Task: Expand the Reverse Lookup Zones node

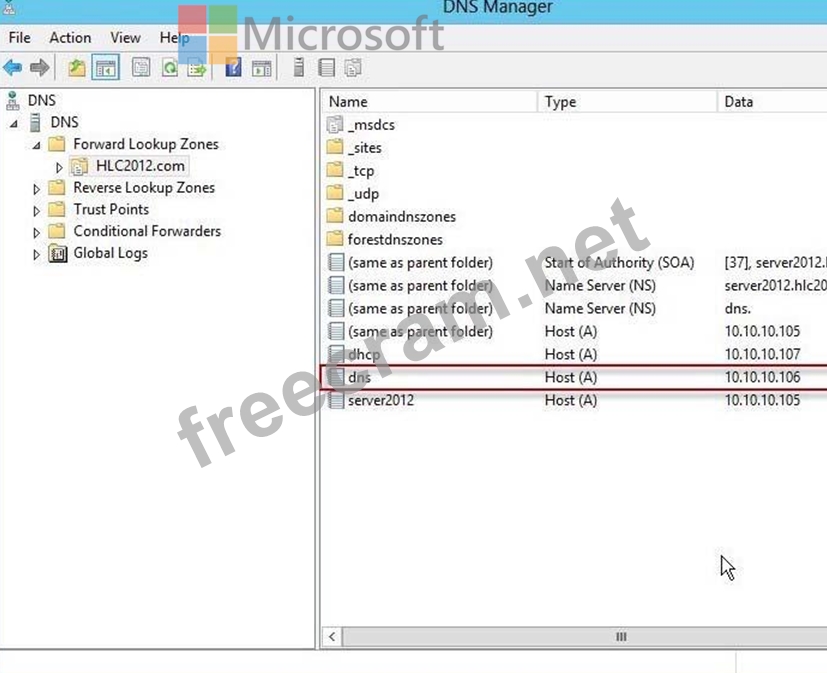Action: click(36, 189)
